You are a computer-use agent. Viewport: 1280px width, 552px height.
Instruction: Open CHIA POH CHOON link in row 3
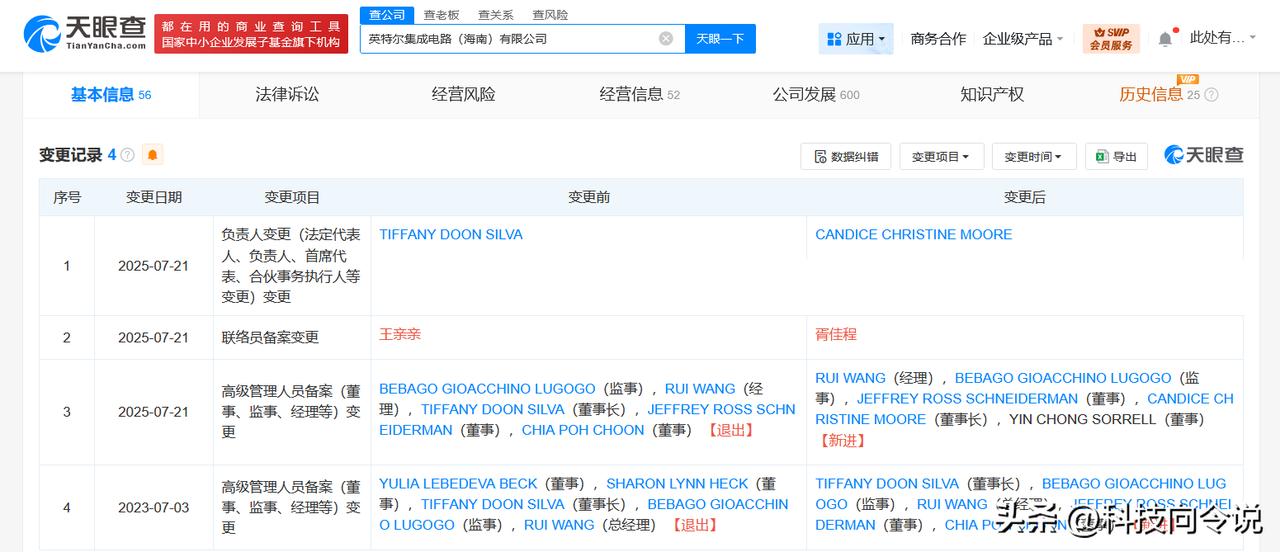pos(582,430)
